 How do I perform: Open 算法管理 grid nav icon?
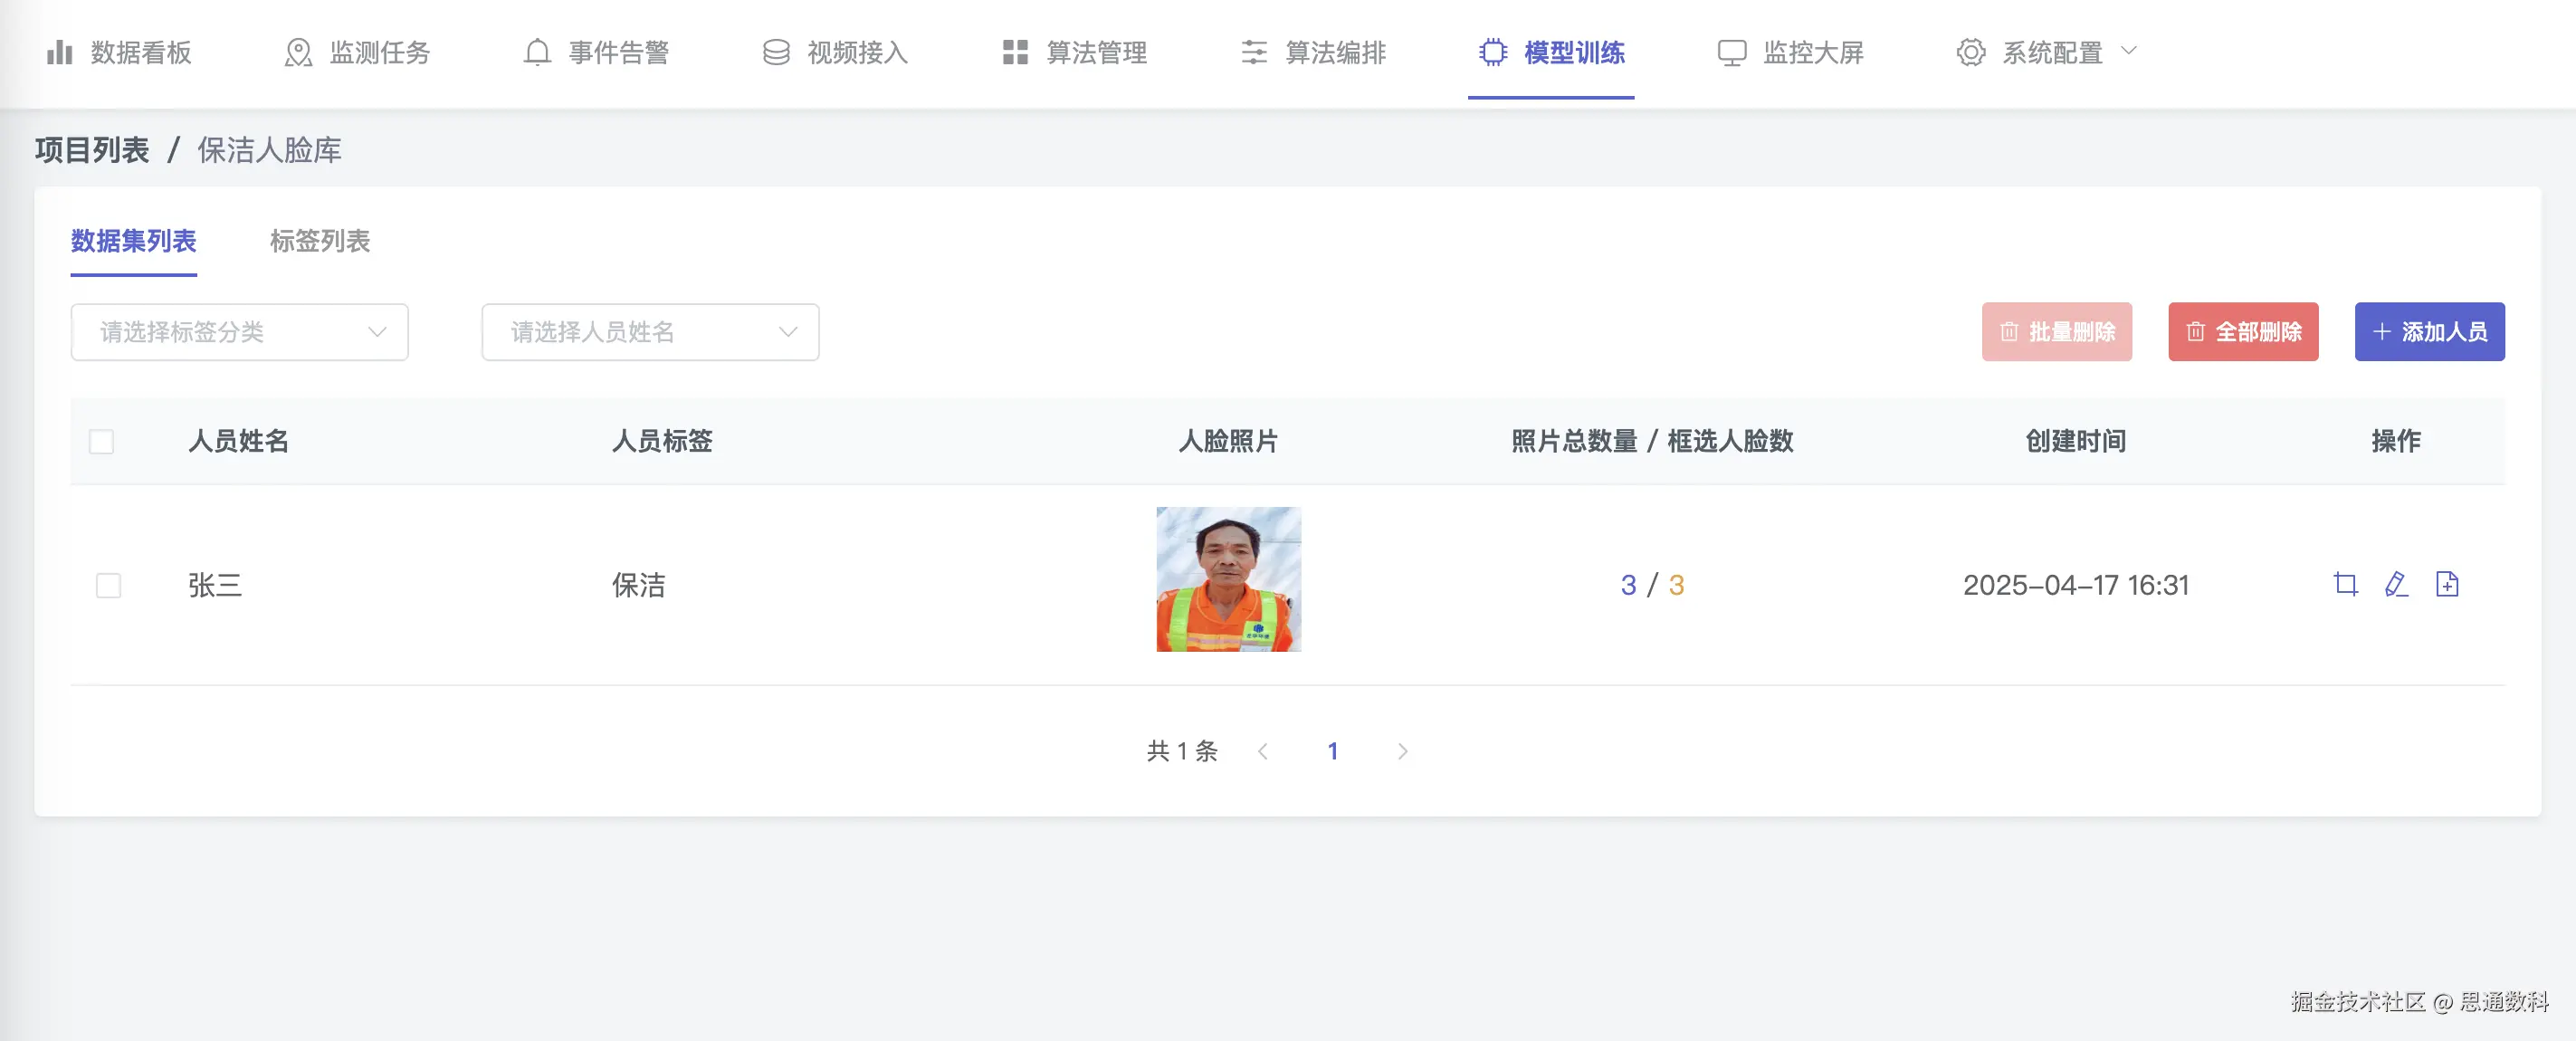(1015, 52)
